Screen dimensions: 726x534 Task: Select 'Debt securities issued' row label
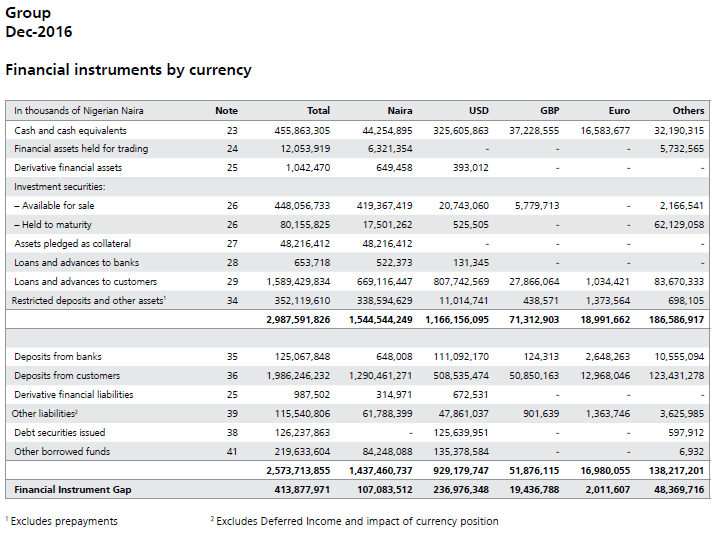tap(60, 433)
